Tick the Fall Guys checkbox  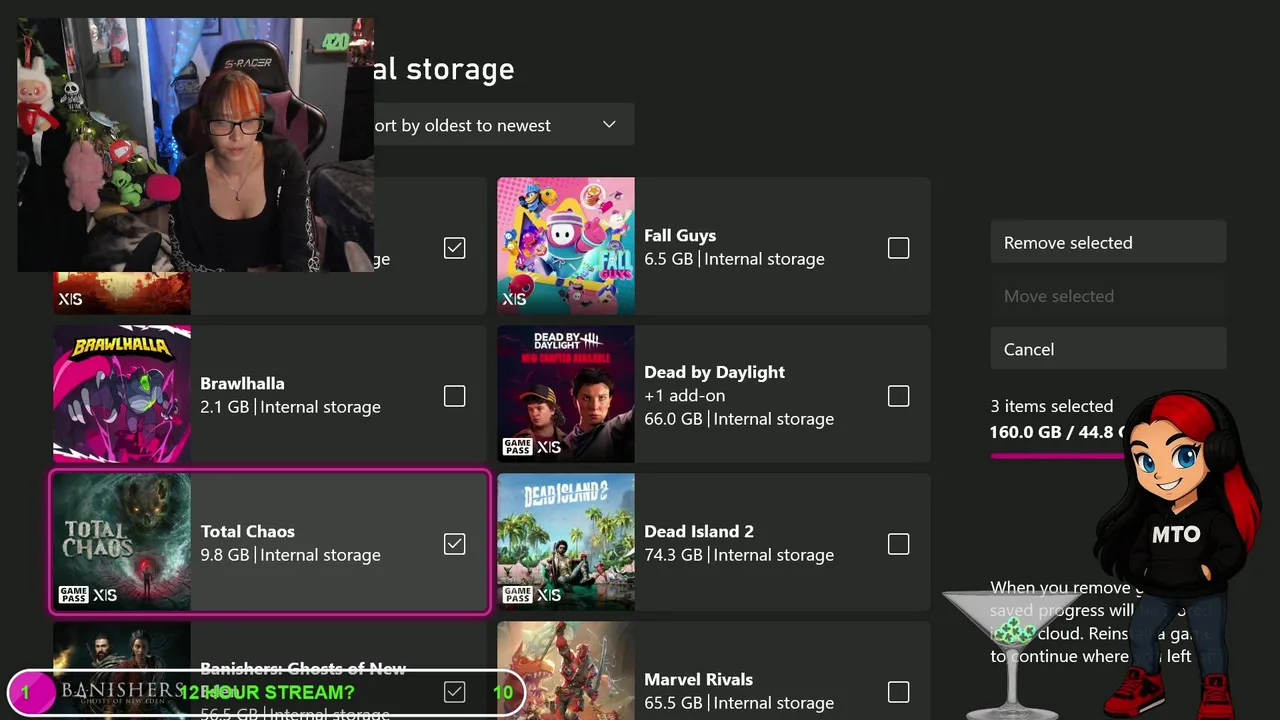899,248
